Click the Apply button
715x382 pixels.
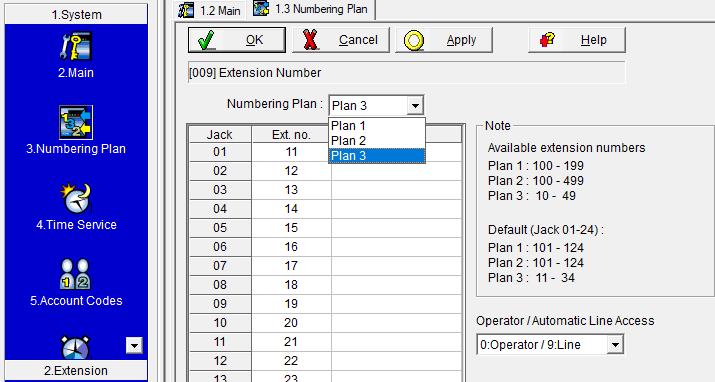pyautogui.click(x=444, y=40)
